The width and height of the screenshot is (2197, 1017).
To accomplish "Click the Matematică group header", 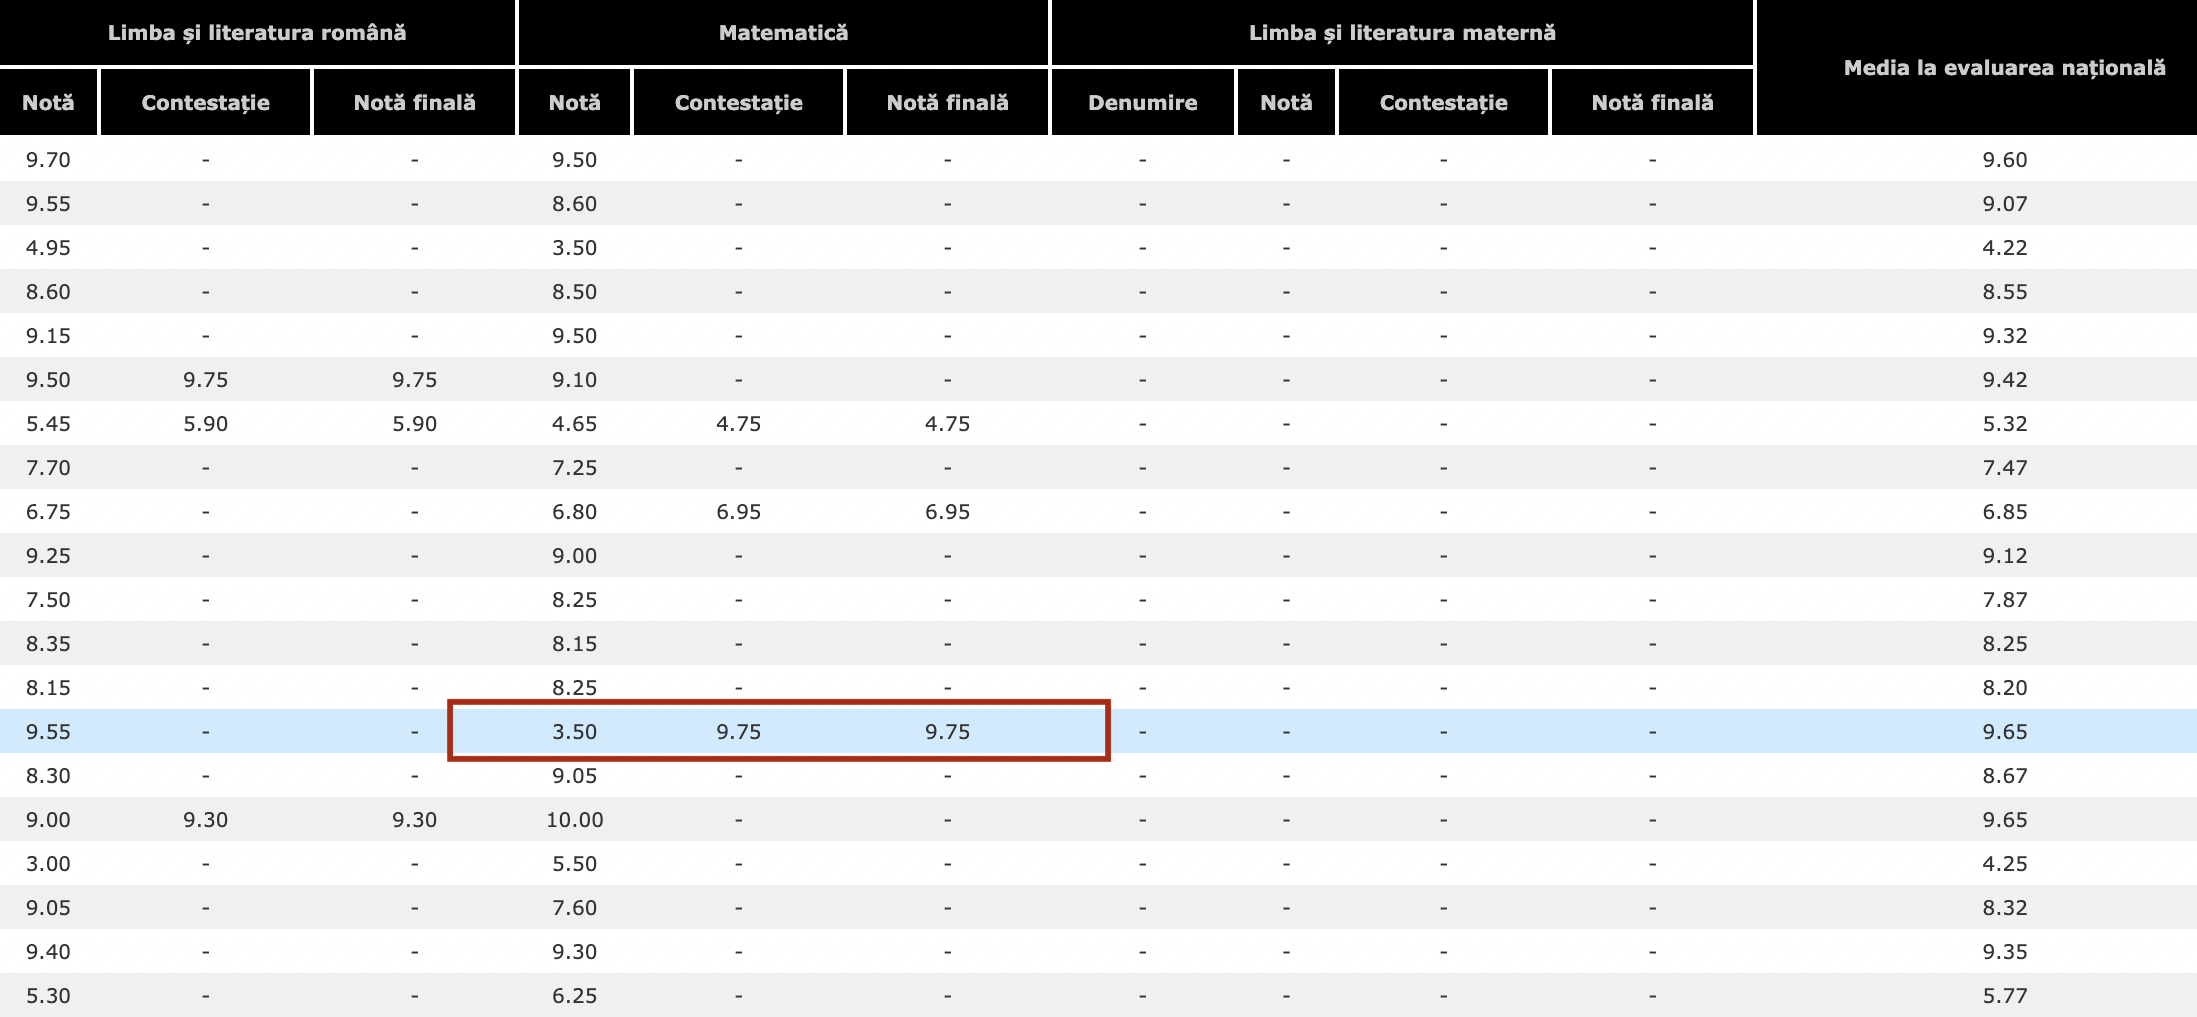I will (x=783, y=33).
